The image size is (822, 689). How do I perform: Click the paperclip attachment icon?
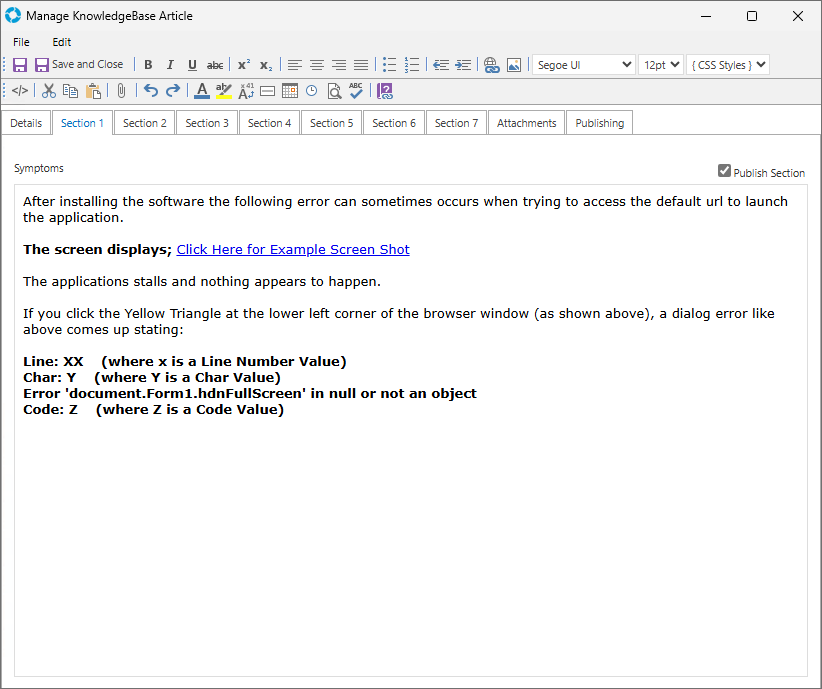point(121,91)
